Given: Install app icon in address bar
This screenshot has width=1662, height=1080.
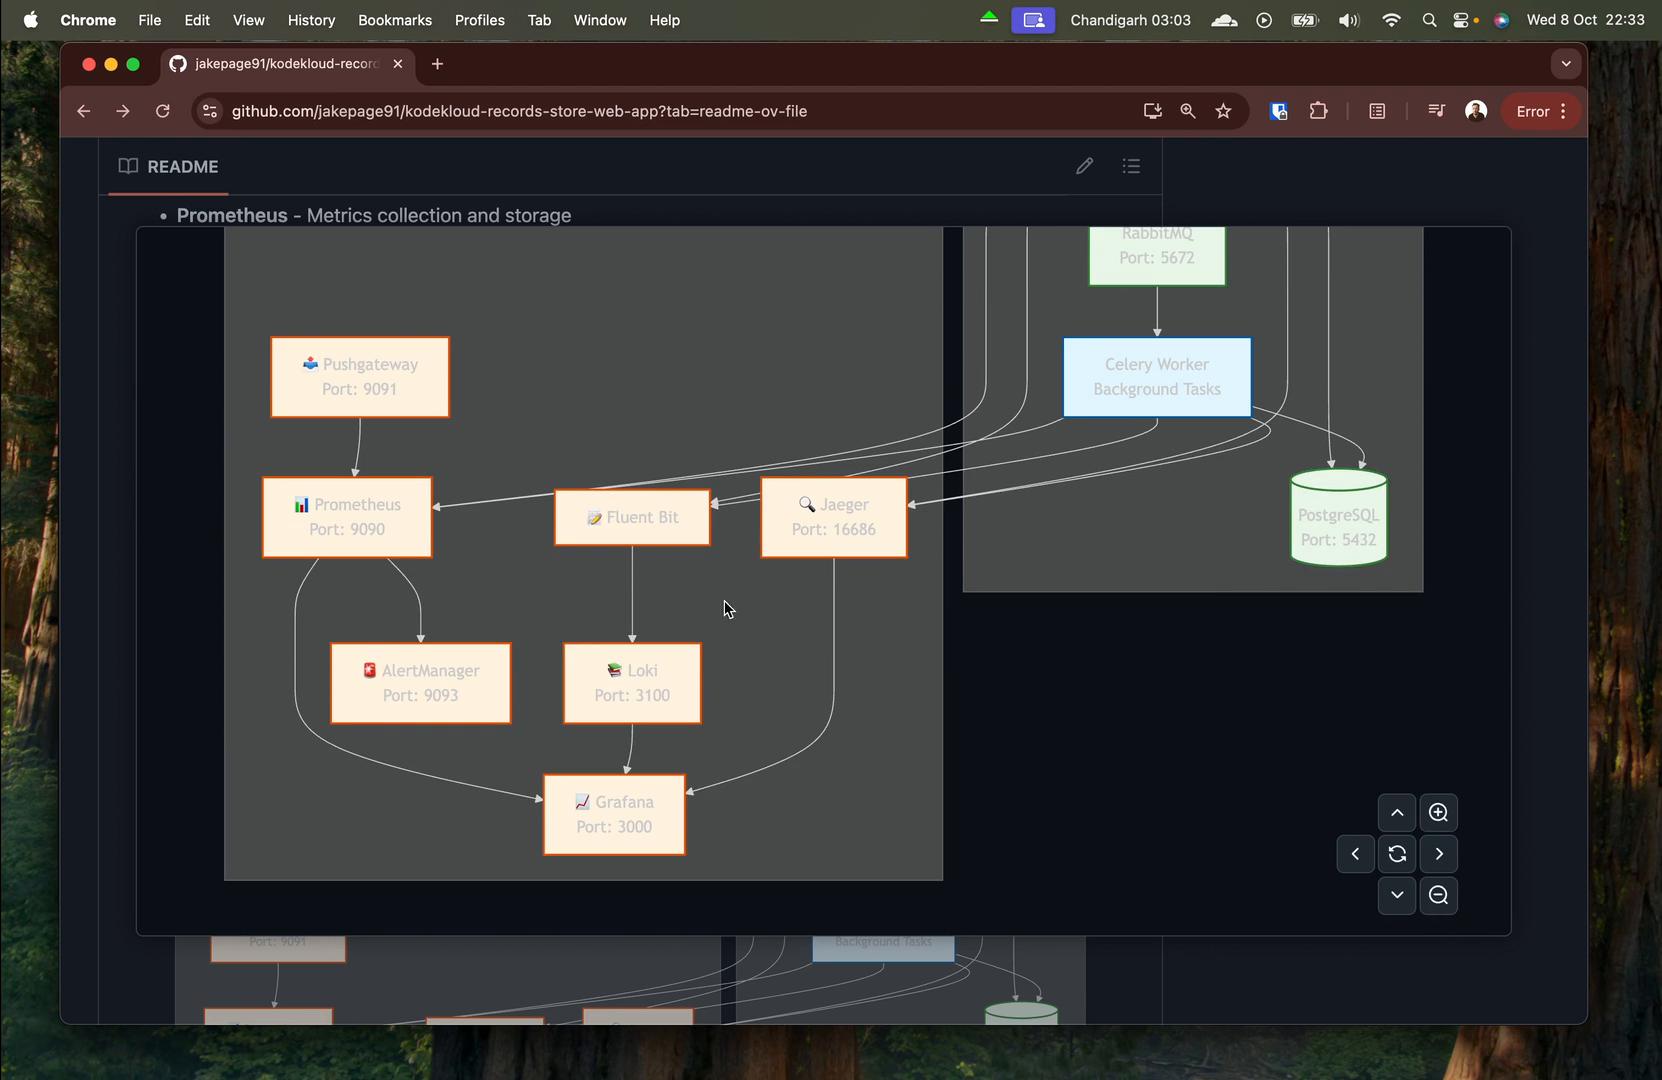Looking at the screenshot, I should (x=1152, y=111).
